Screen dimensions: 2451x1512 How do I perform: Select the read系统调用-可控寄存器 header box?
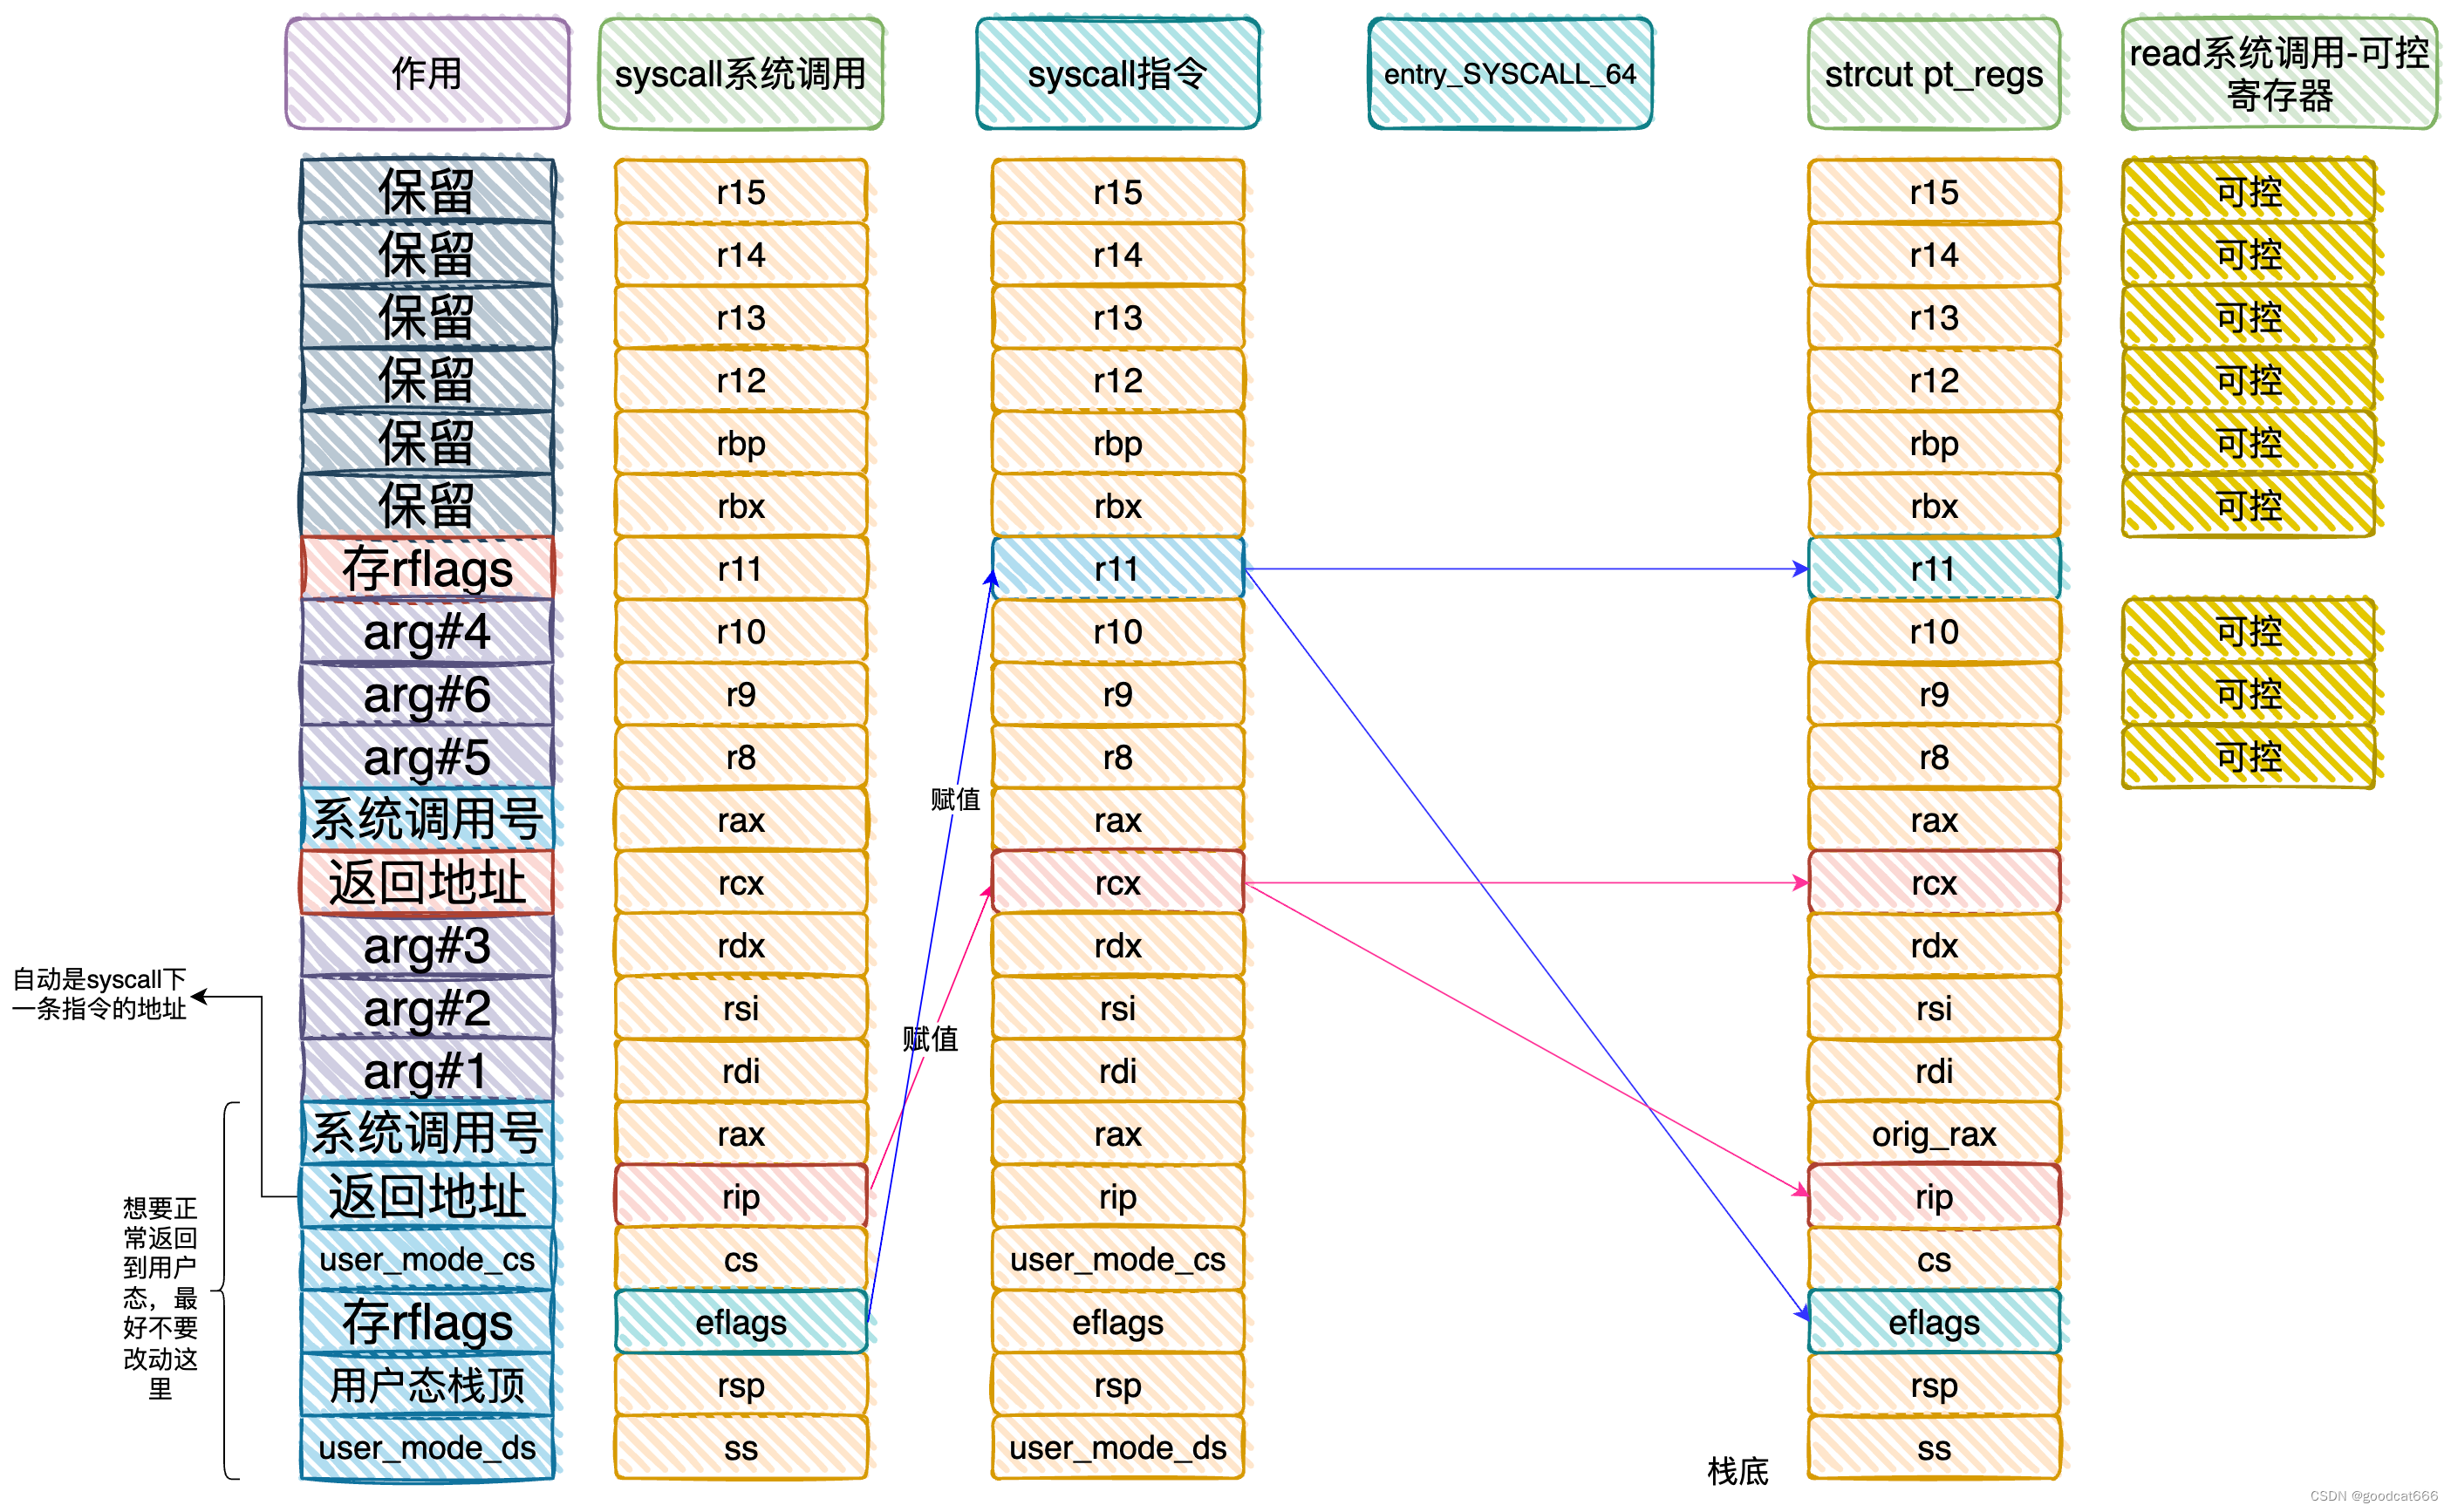[x=2279, y=73]
